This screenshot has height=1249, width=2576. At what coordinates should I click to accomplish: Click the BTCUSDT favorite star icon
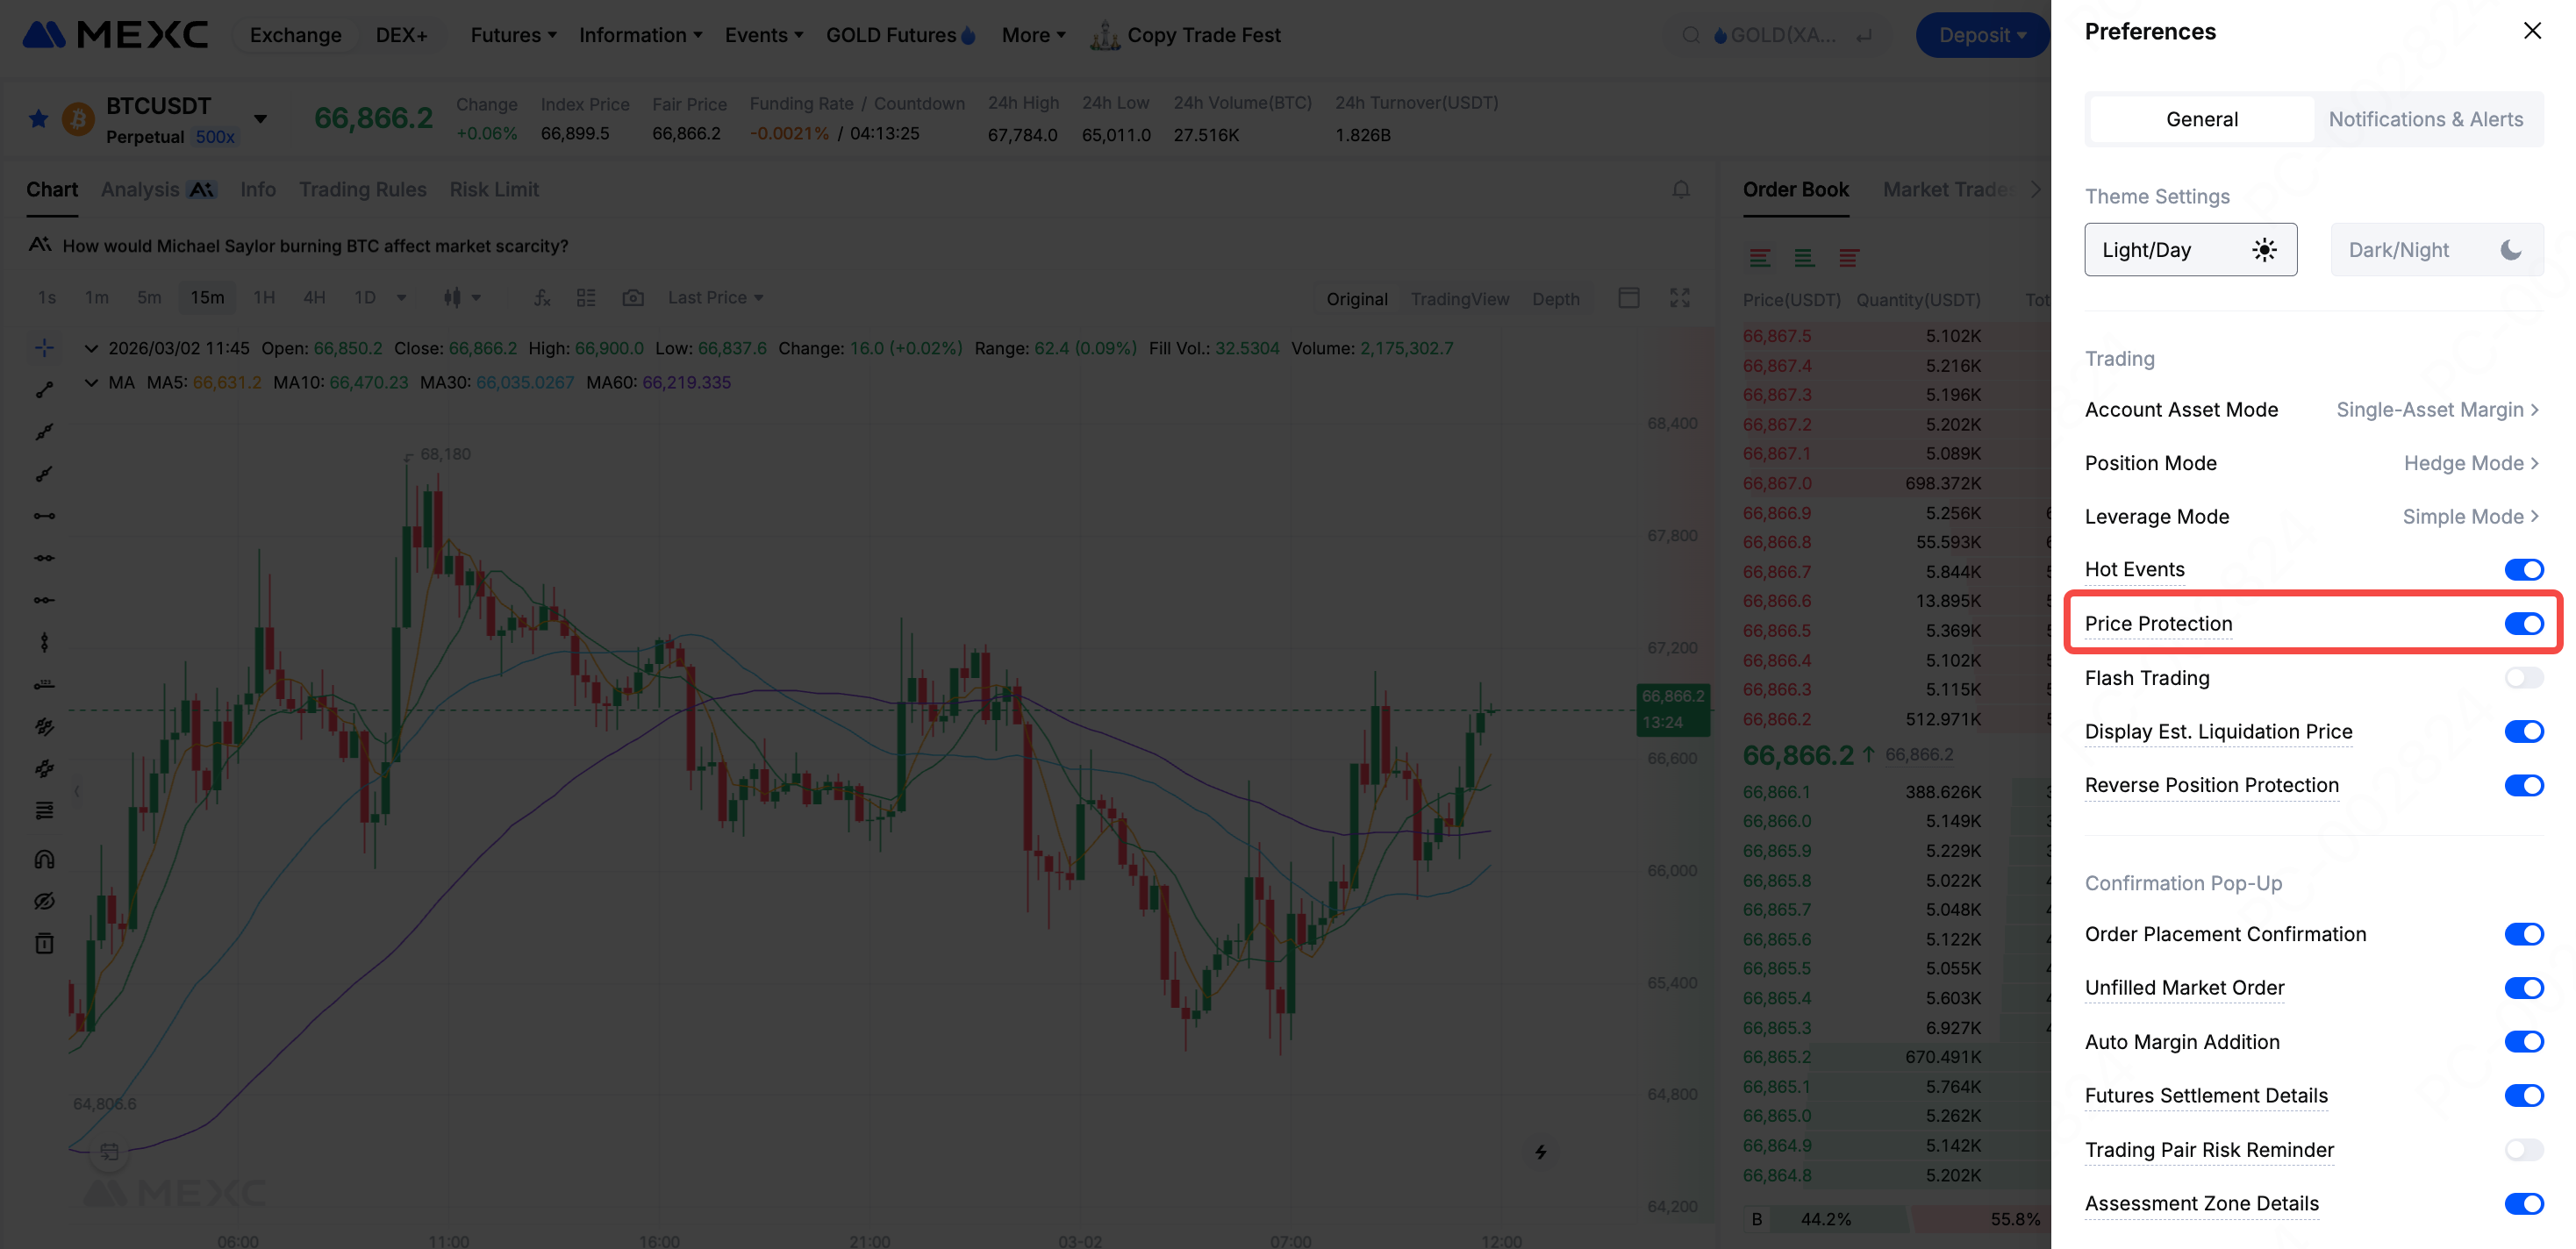(38, 119)
